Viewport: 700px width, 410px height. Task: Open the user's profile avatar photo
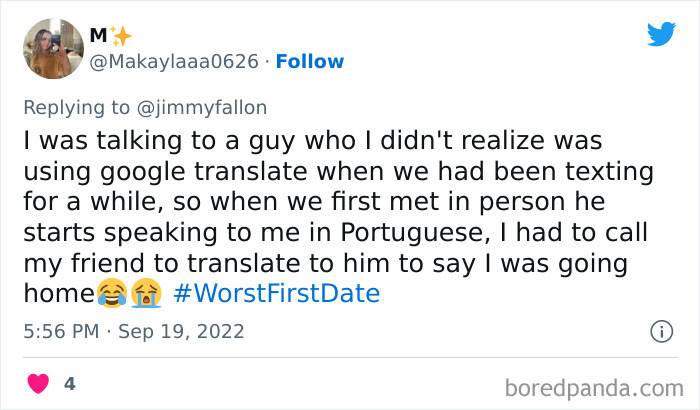(53, 48)
